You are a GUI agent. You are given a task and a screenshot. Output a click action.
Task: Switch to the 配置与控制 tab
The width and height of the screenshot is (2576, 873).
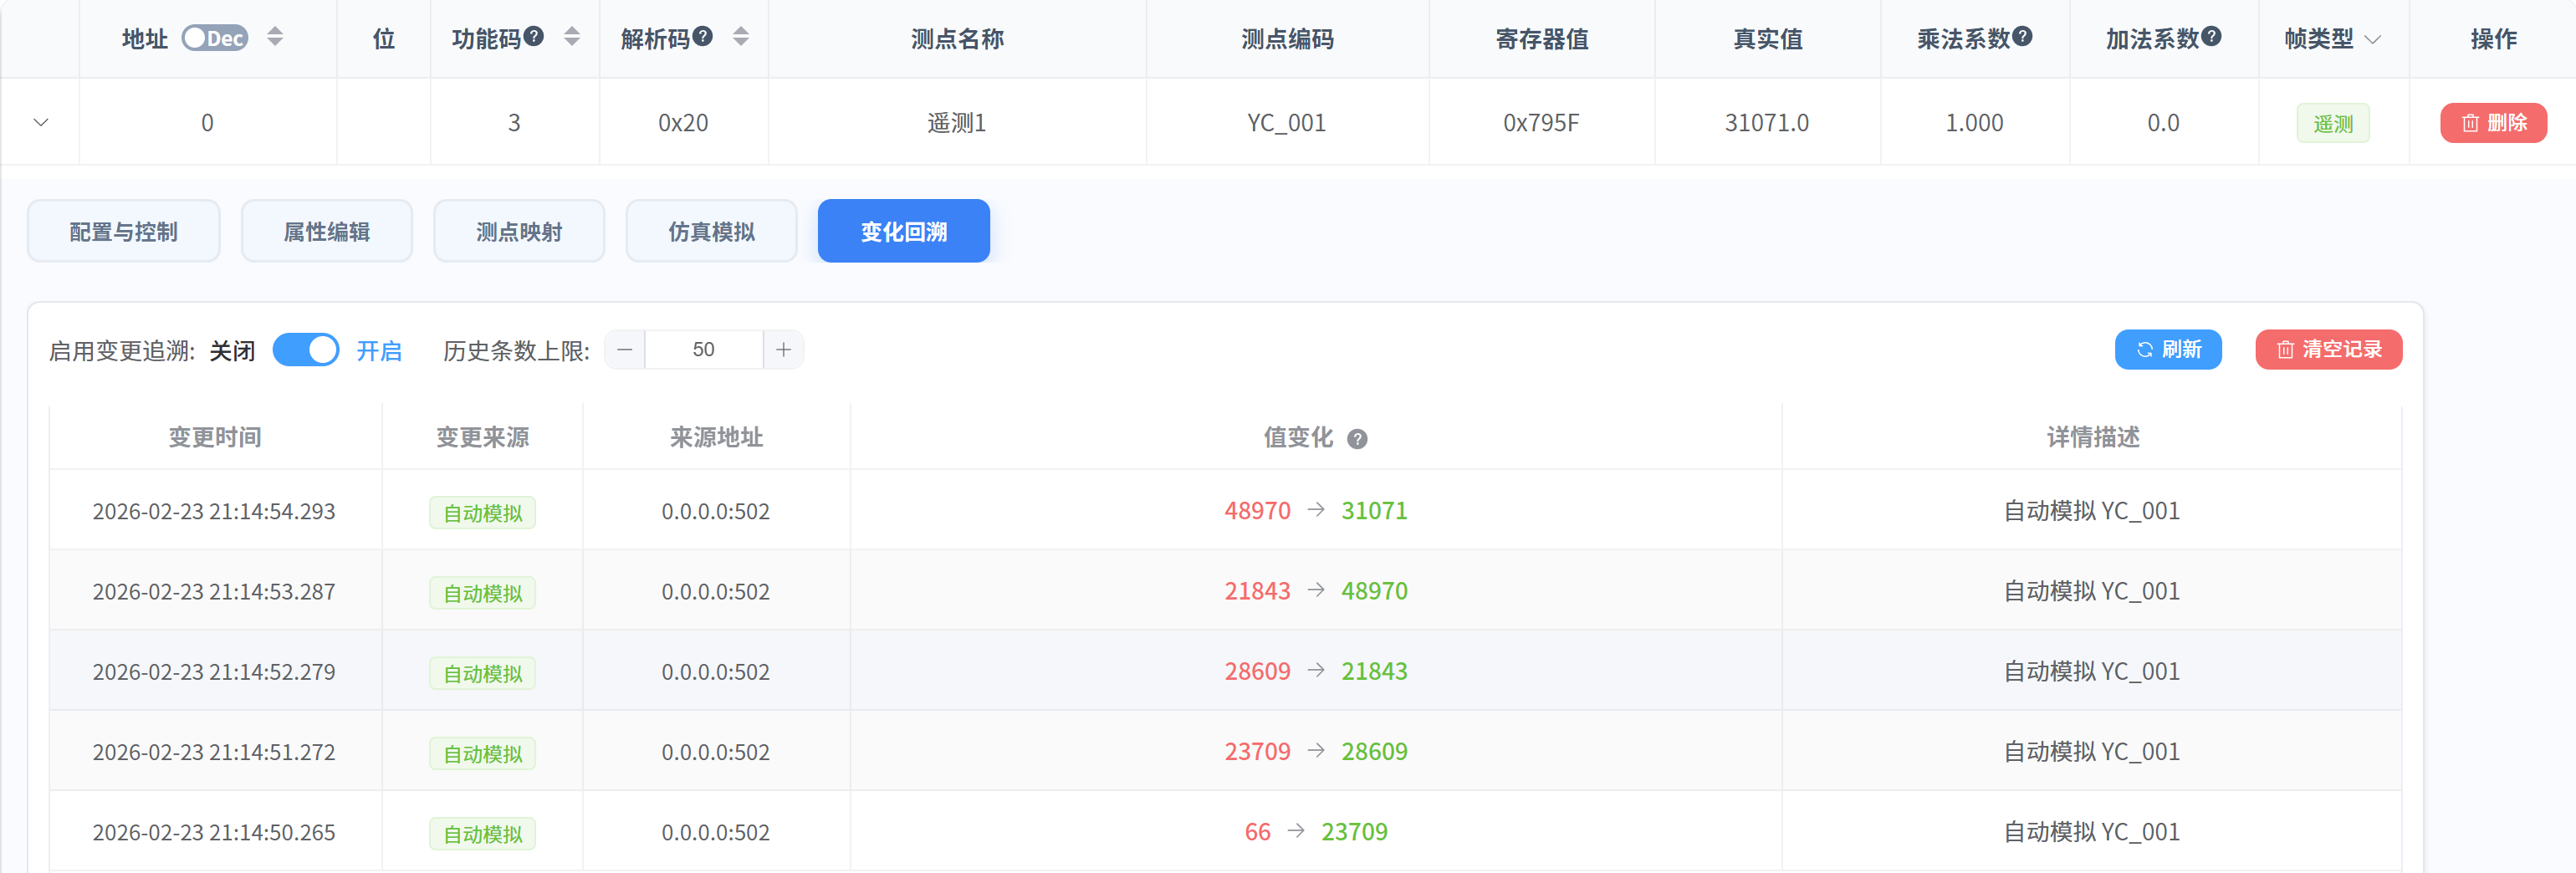[x=123, y=231]
